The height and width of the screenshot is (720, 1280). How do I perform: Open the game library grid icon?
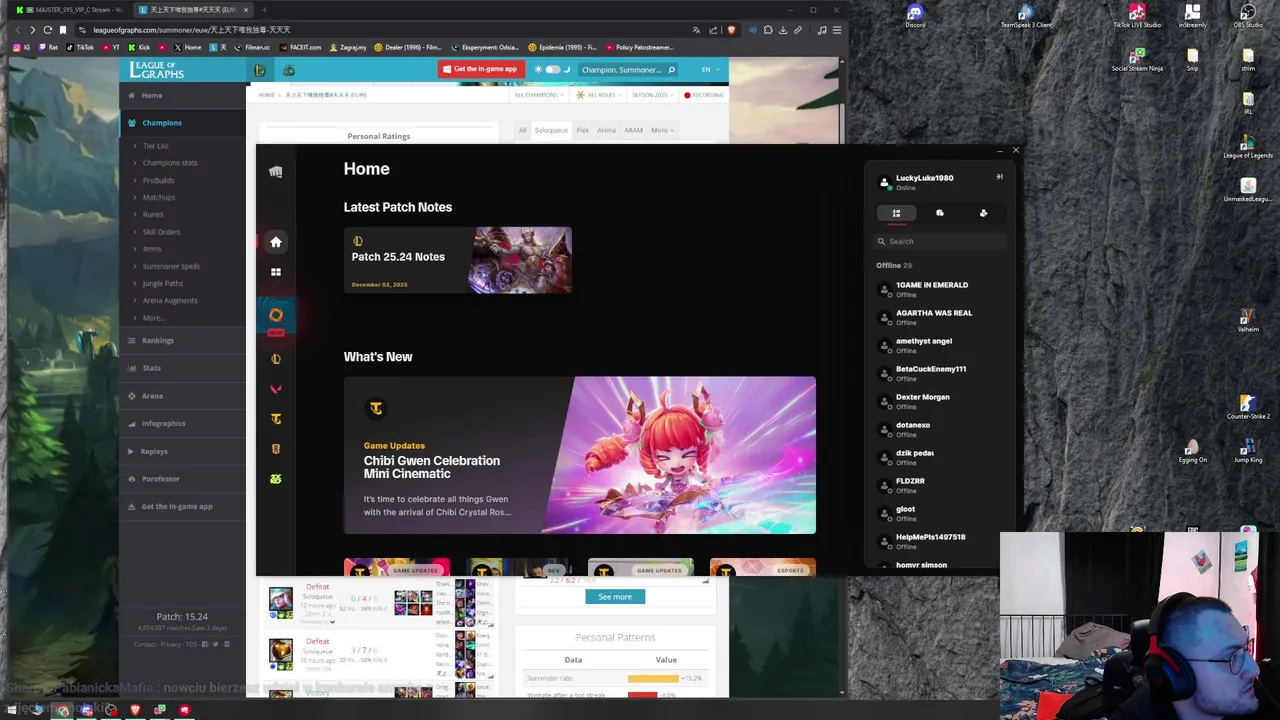(x=276, y=272)
